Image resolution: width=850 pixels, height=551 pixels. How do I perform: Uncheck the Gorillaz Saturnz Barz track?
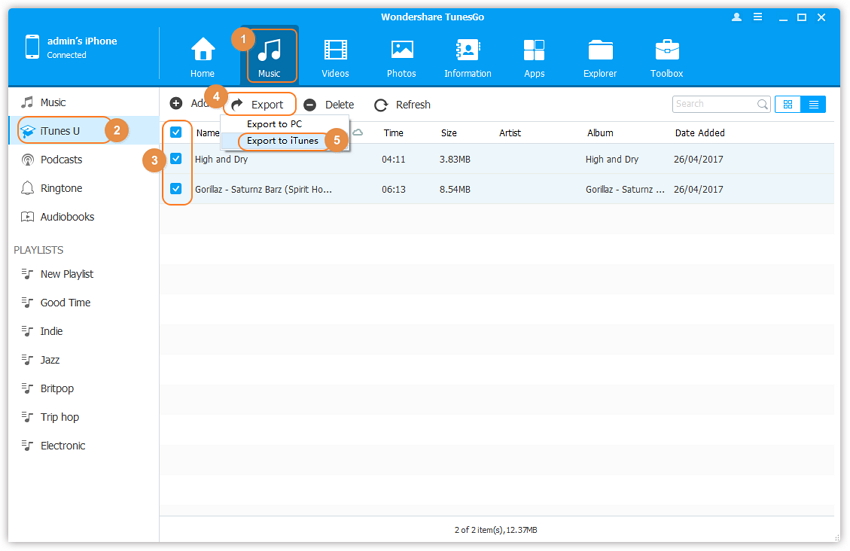point(176,188)
